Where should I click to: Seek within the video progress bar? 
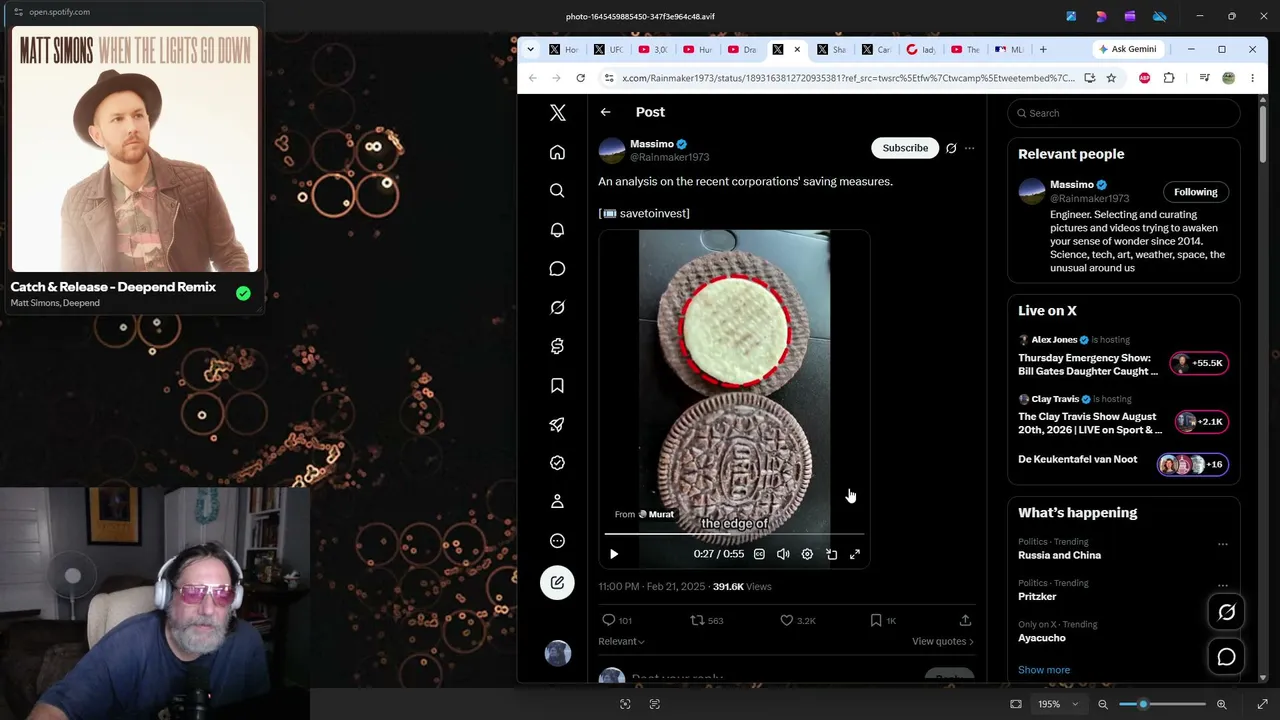[735, 535]
